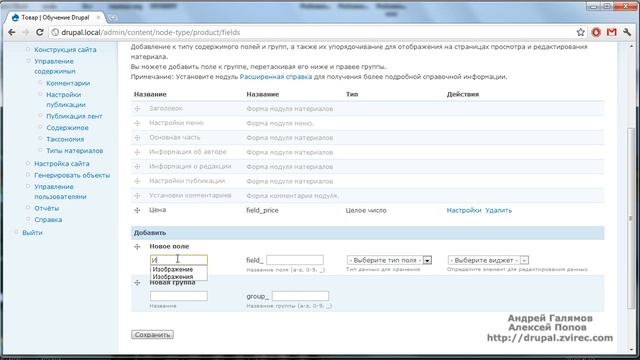Viewport: 640px width, 360px height.
Task: Grab the drag handle of Установки комментариев row
Action: pyautogui.click(x=137, y=196)
